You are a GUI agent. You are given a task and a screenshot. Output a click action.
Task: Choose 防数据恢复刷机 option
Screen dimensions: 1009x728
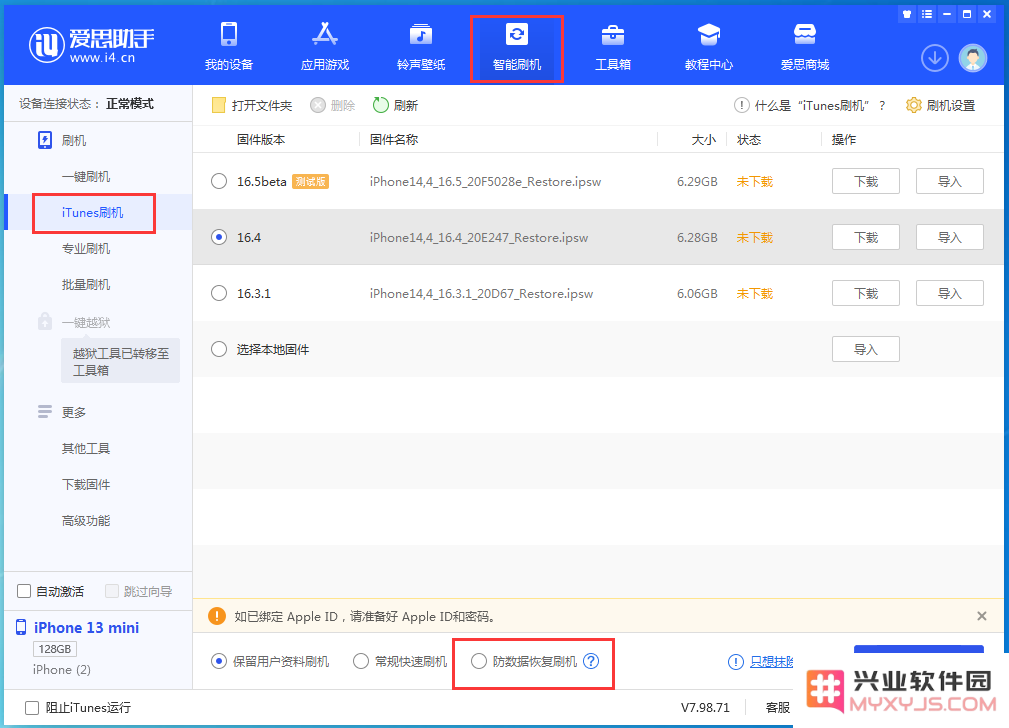[x=479, y=661]
